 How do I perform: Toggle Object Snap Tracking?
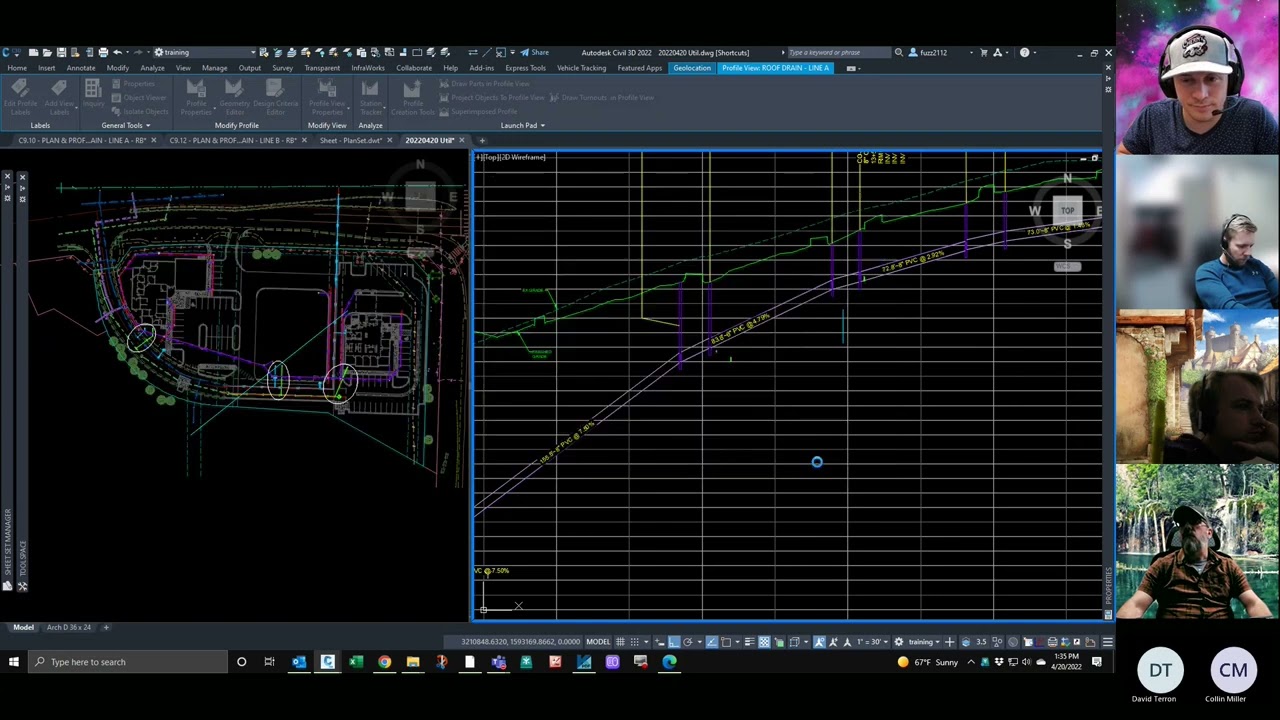[711, 642]
